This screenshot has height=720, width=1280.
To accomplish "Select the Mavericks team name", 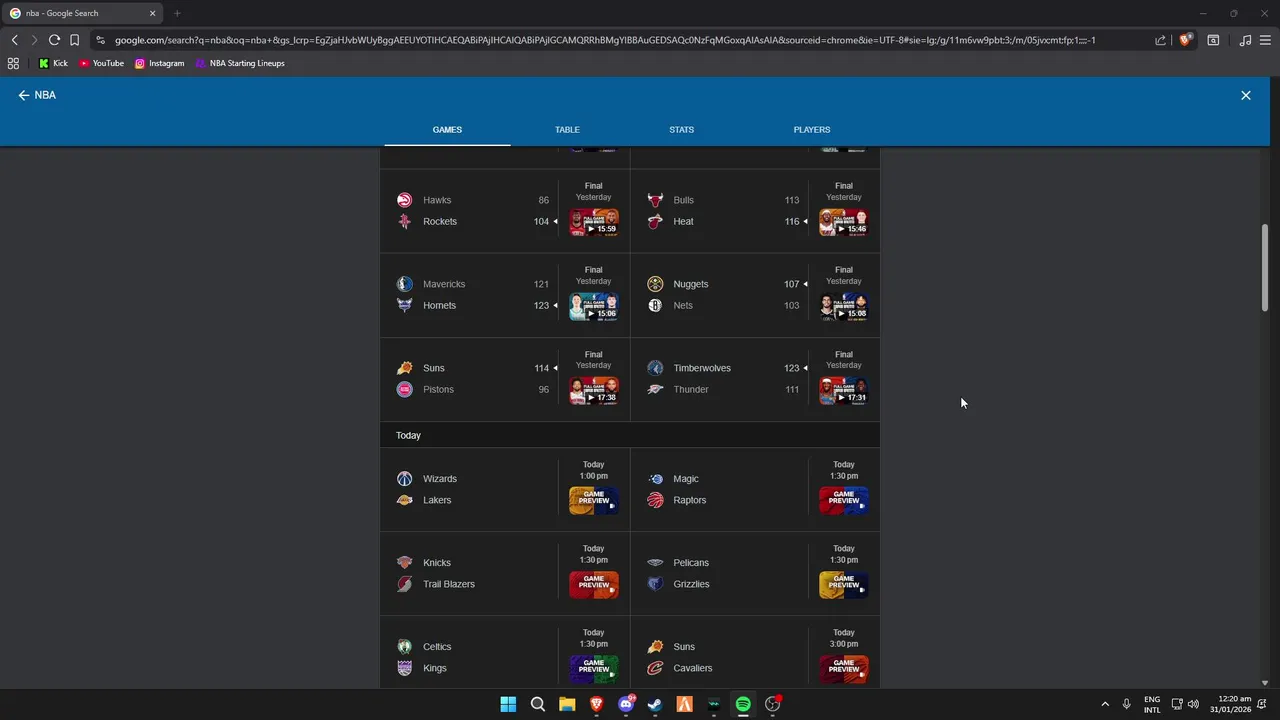I will coord(444,284).
